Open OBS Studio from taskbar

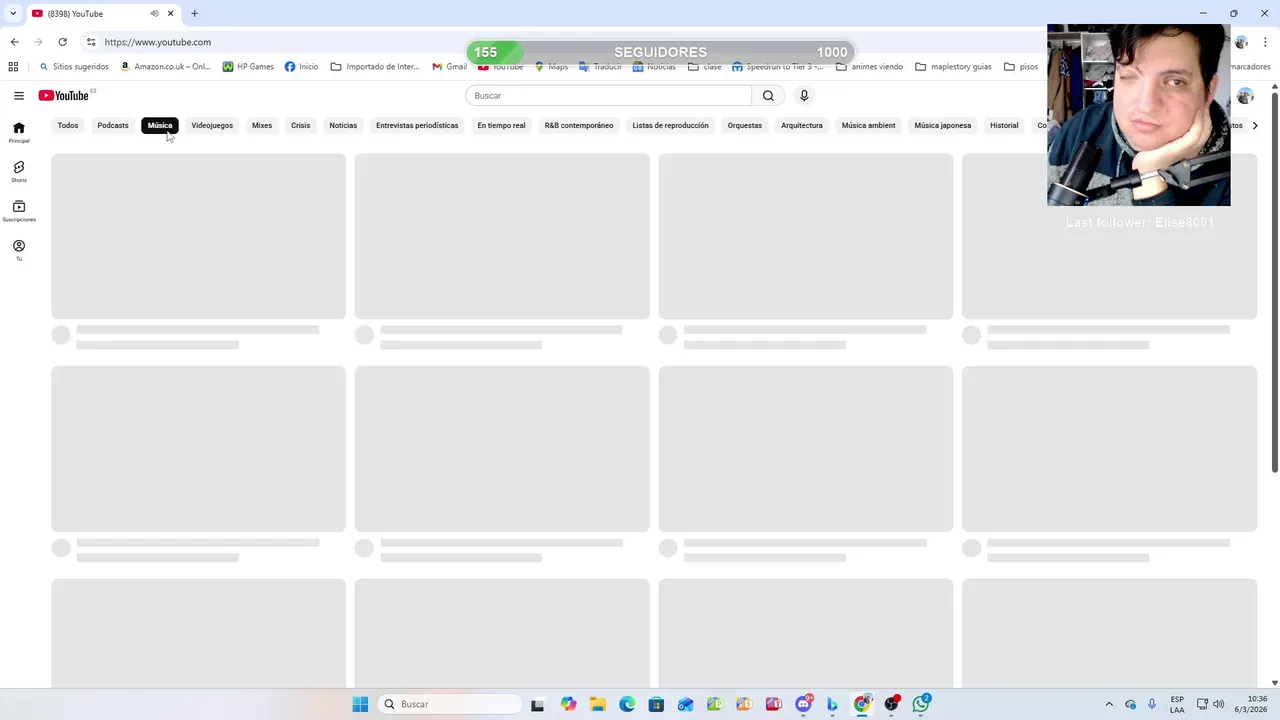pos(891,704)
